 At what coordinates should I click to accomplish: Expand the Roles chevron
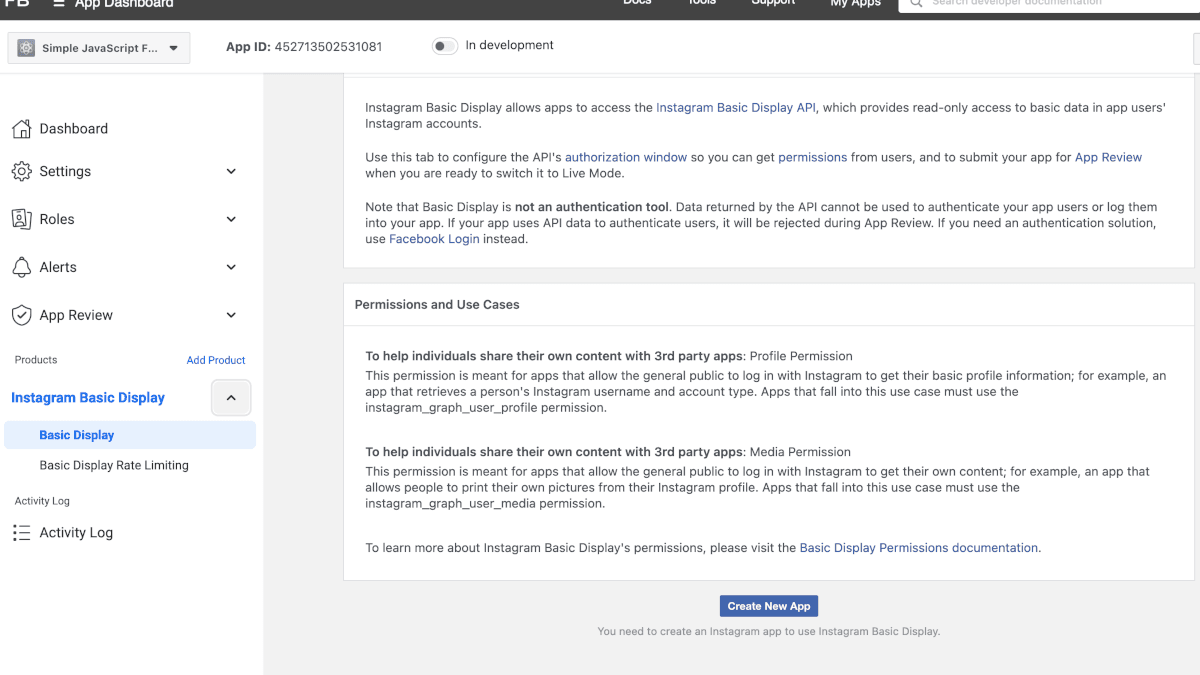(231, 219)
